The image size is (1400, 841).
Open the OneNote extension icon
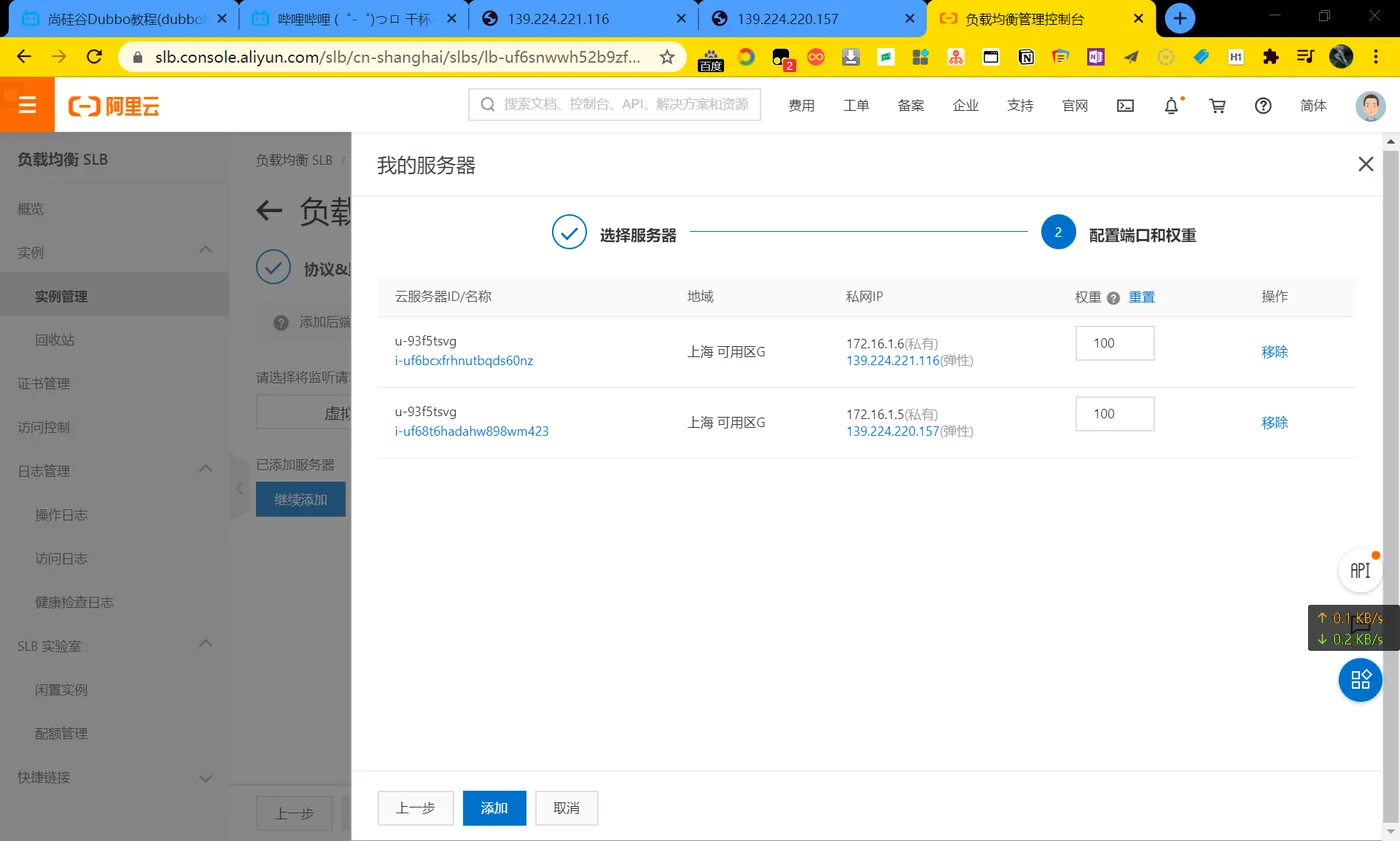pos(1095,57)
